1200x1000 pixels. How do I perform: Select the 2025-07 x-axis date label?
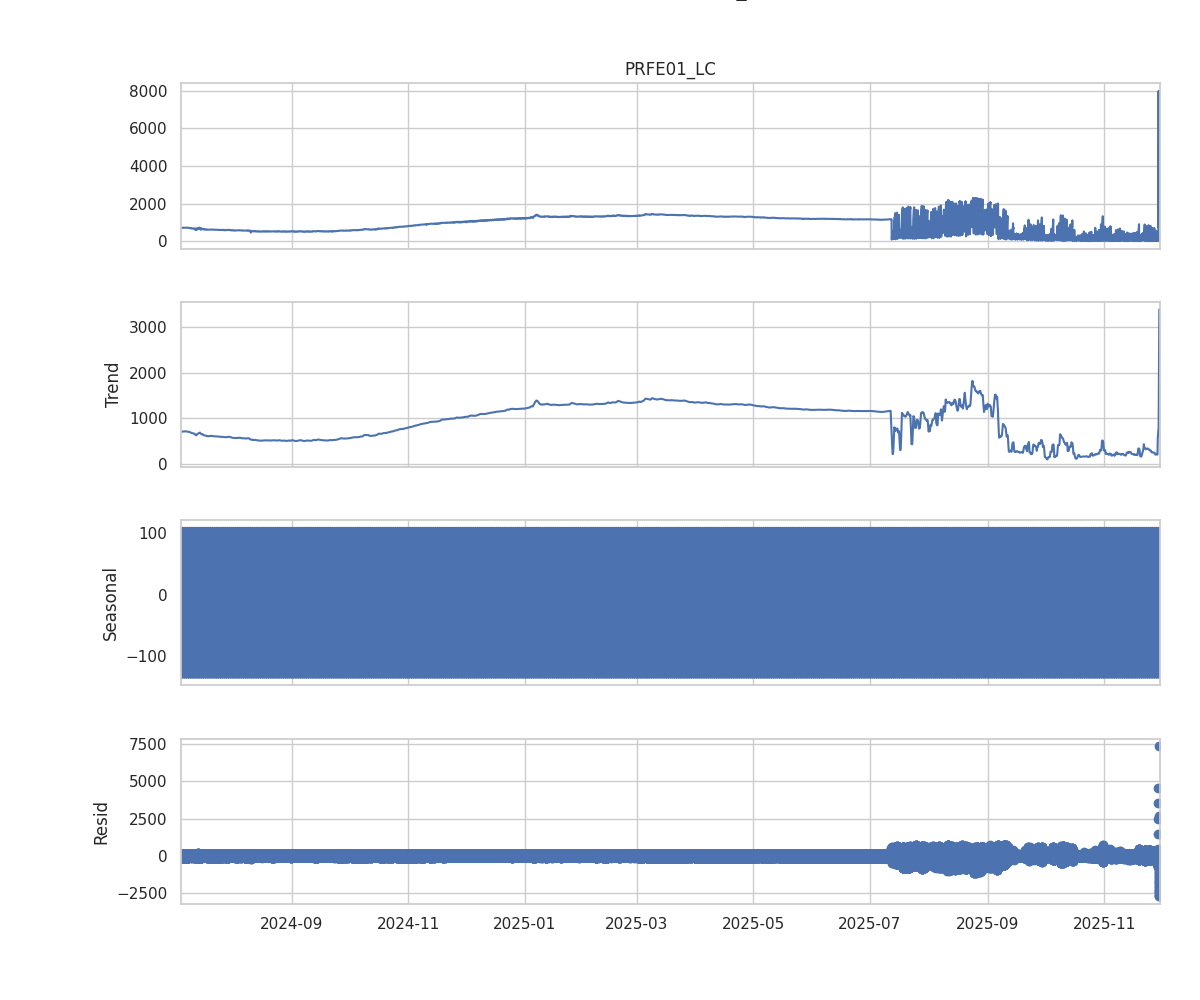(x=870, y=923)
